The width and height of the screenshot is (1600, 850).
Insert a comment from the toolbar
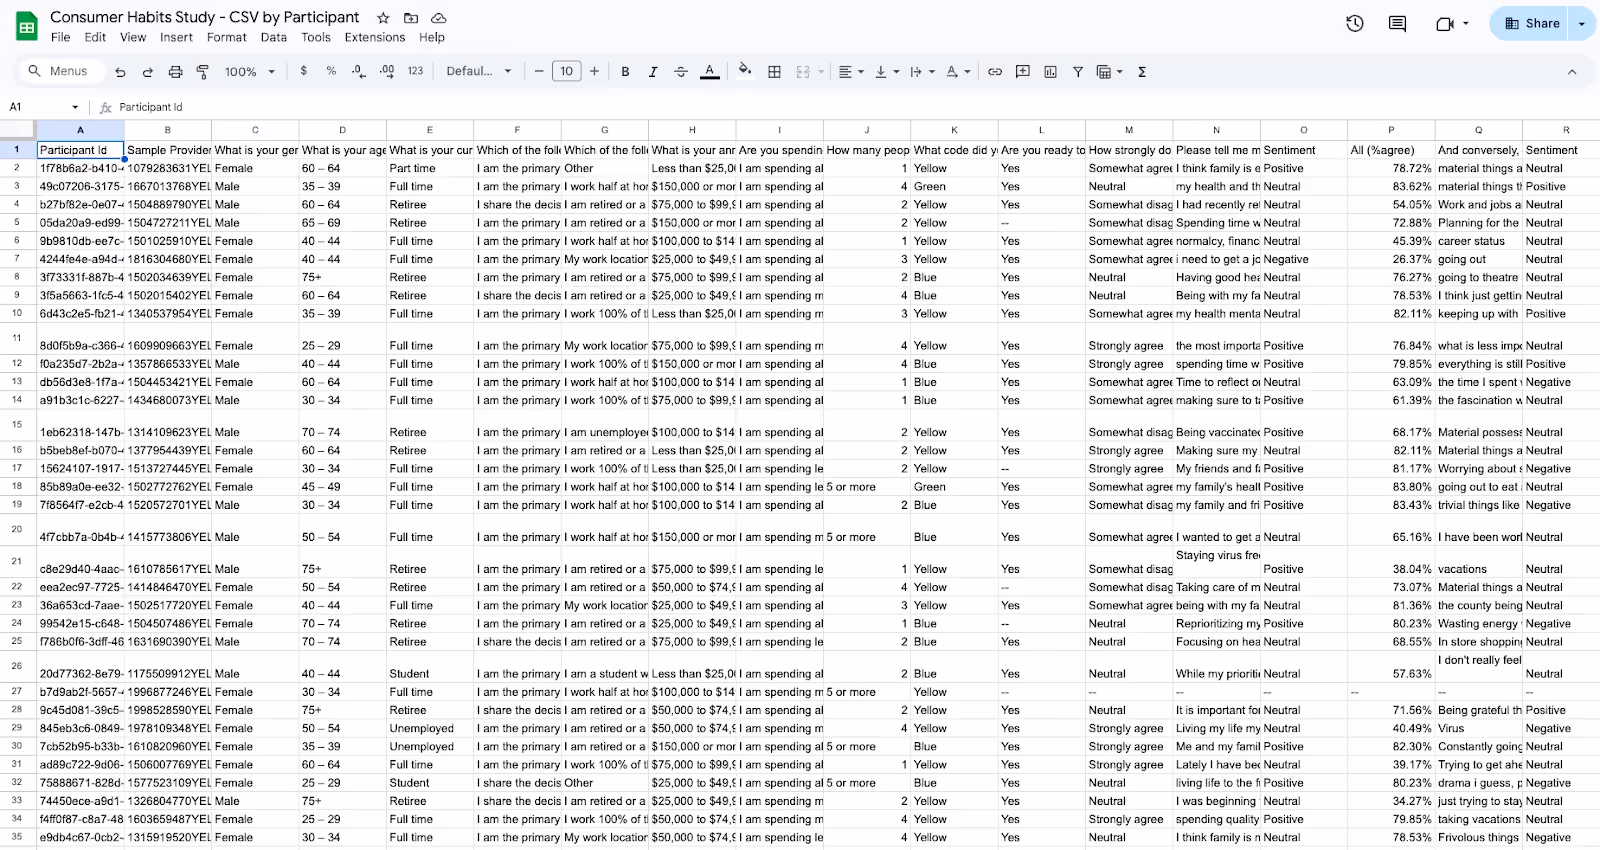pyautogui.click(x=1023, y=72)
